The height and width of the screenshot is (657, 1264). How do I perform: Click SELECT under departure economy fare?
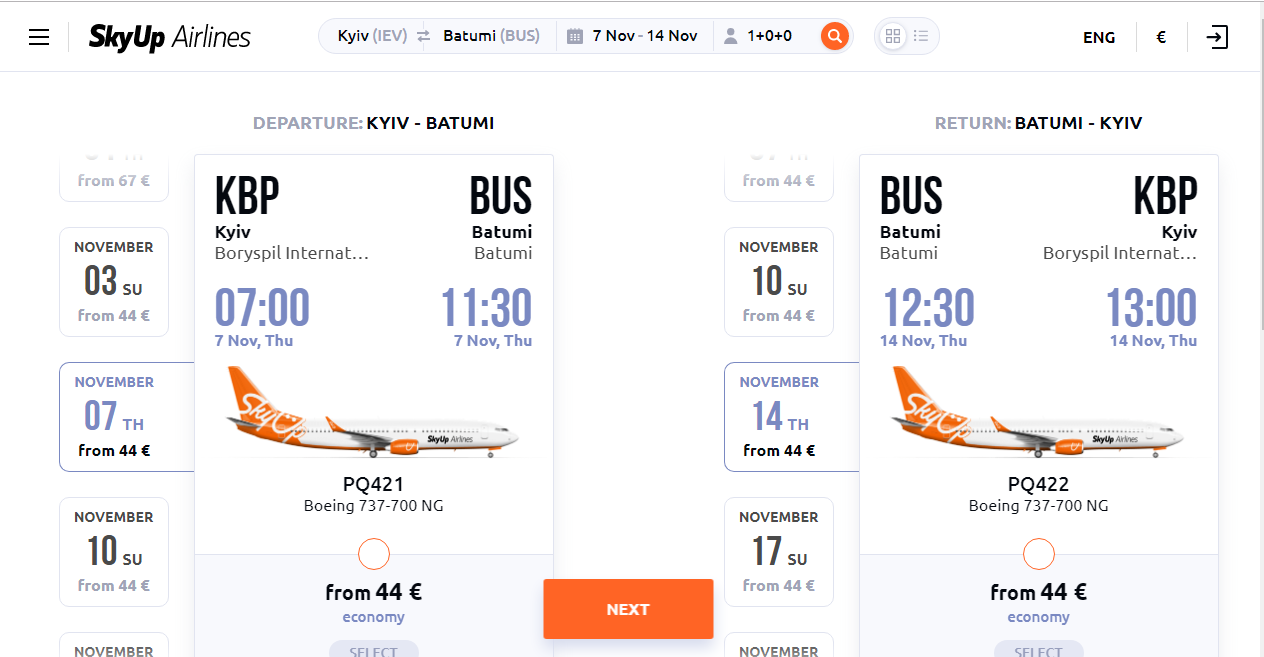373,649
